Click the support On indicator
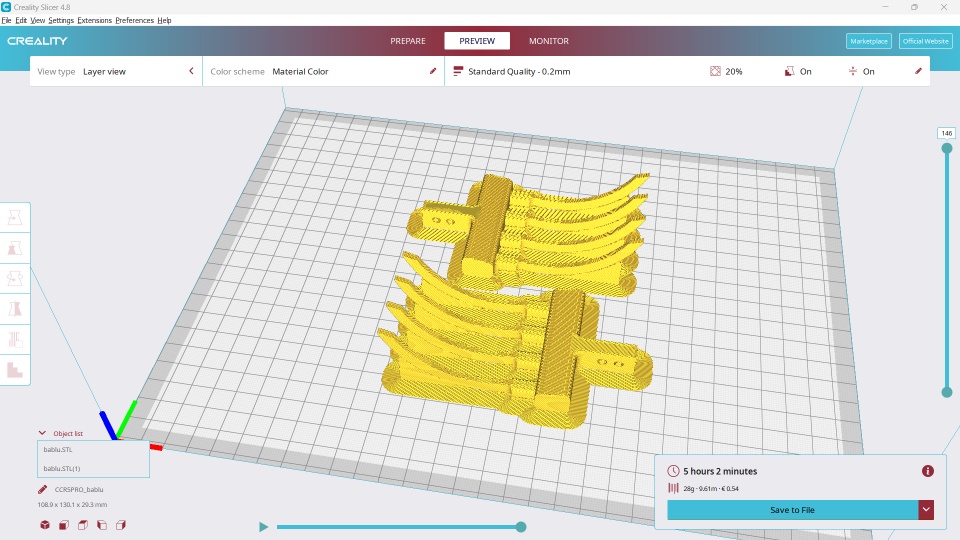The image size is (960, 540). [798, 71]
